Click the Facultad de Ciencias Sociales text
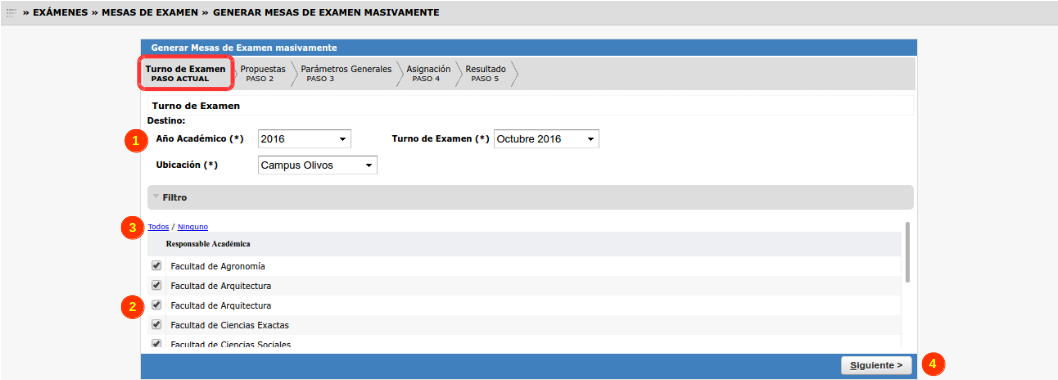The height and width of the screenshot is (380, 1058). (x=230, y=345)
